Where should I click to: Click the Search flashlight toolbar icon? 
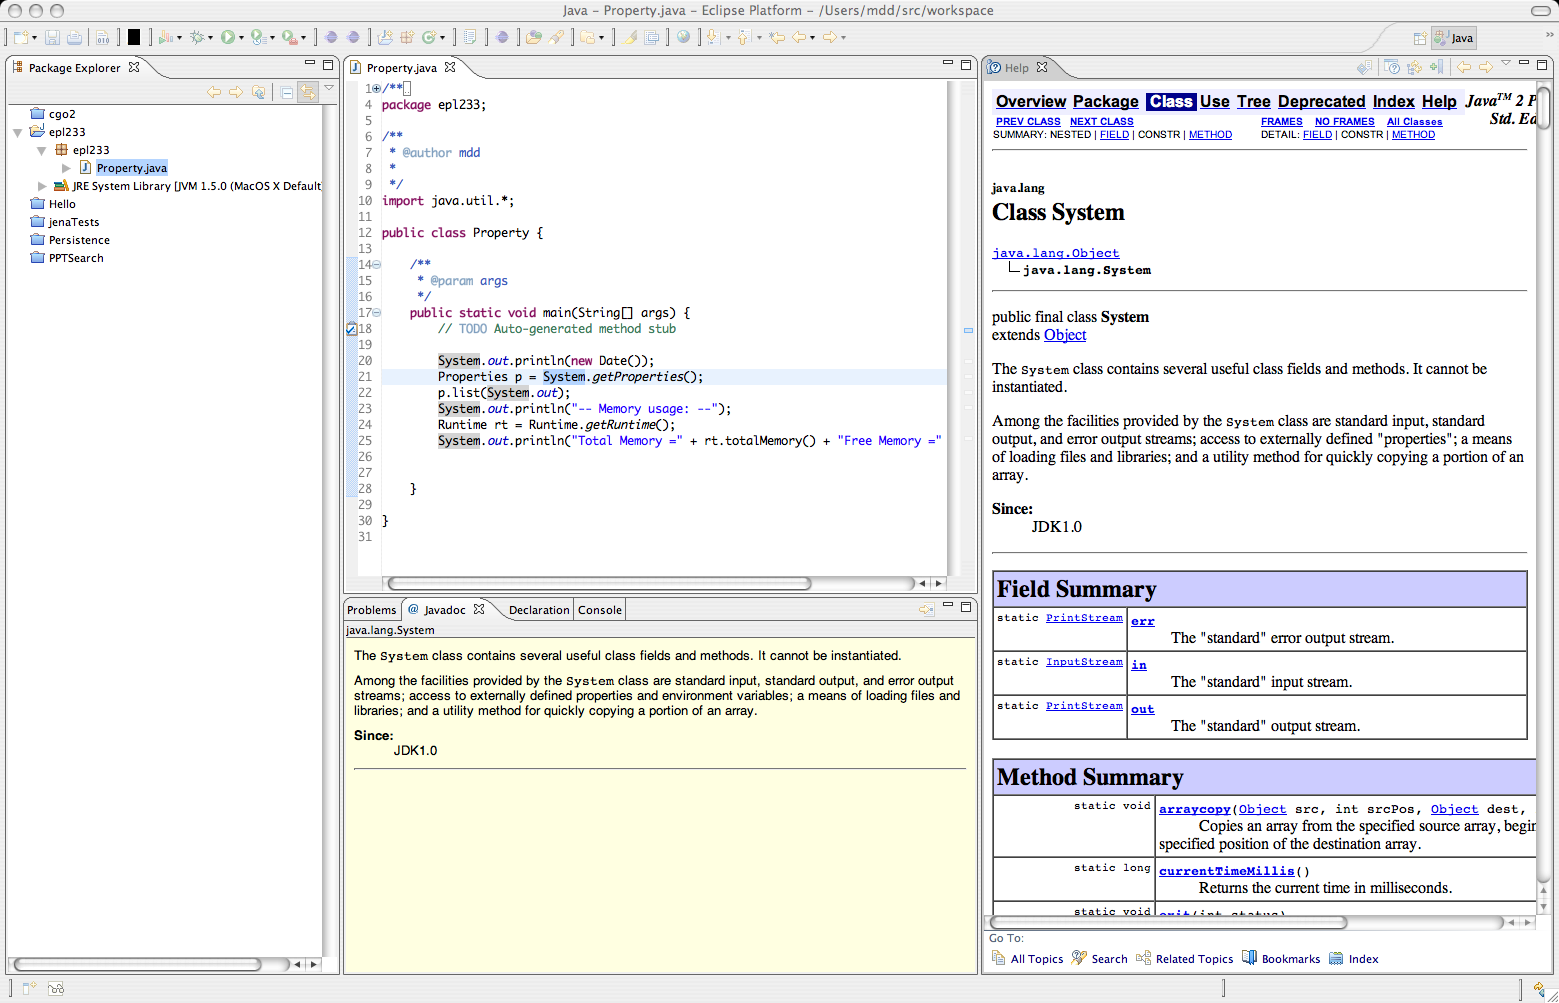(x=557, y=37)
